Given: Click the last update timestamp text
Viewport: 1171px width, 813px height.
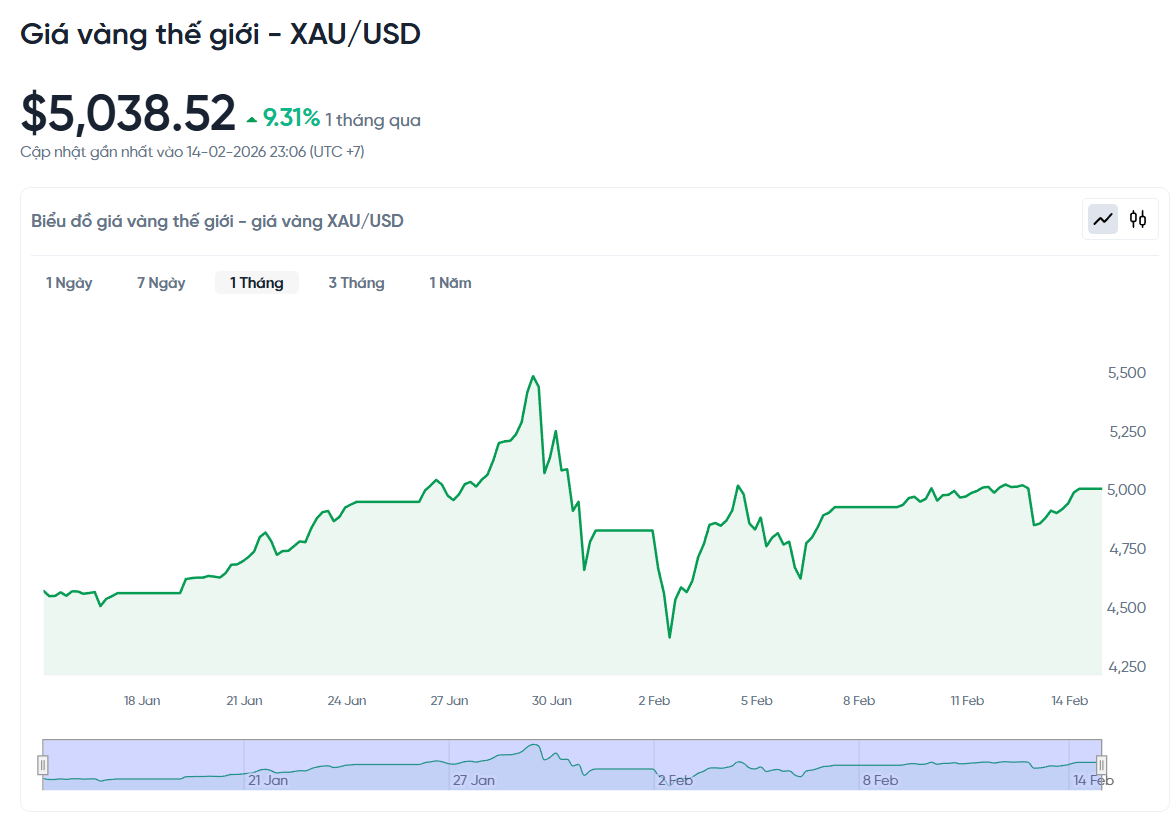Looking at the screenshot, I should (x=194, y=151).
